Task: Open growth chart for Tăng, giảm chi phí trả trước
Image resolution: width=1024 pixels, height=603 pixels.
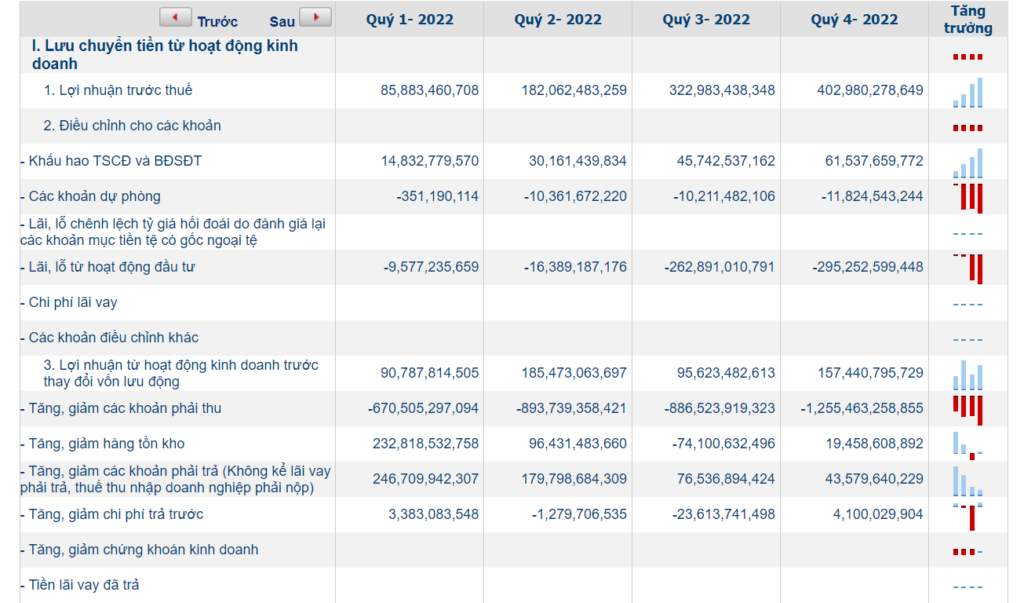Action: pos(967,516)
